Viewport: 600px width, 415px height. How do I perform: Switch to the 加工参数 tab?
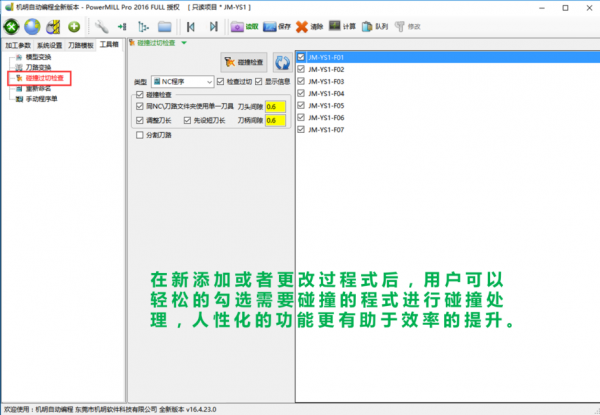pyautogui.click(x=17, y=46)
